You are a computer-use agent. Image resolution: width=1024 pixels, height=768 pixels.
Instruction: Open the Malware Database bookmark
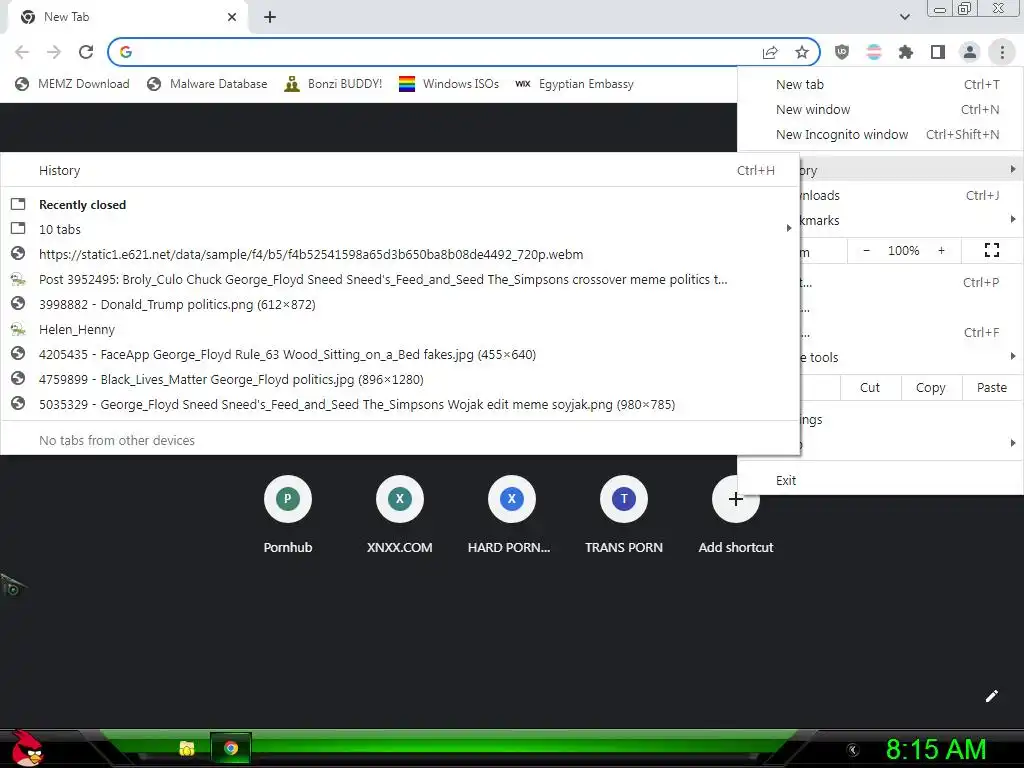[207, 84]
